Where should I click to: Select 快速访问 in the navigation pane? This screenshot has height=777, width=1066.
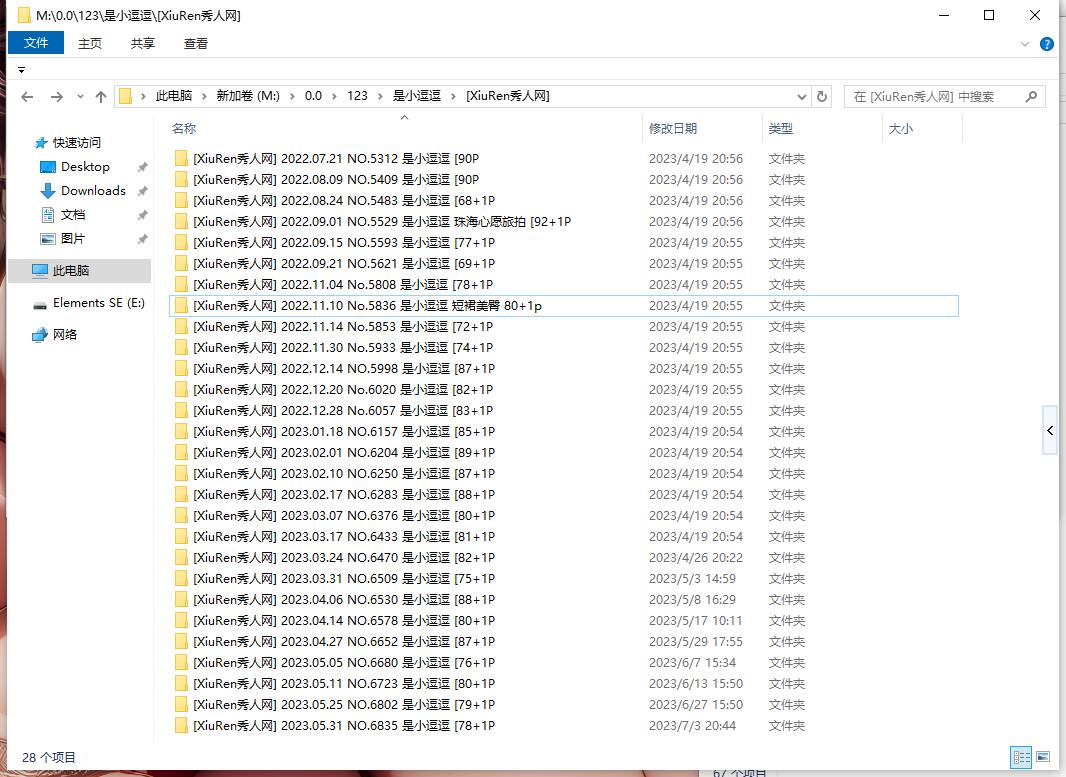point(76,143)
